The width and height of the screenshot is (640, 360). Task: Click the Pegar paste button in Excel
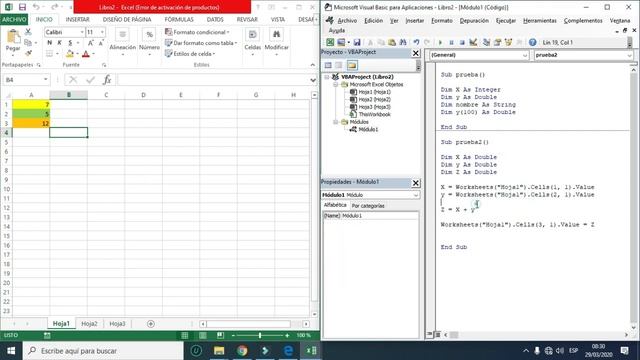click(x=13, y=41)
